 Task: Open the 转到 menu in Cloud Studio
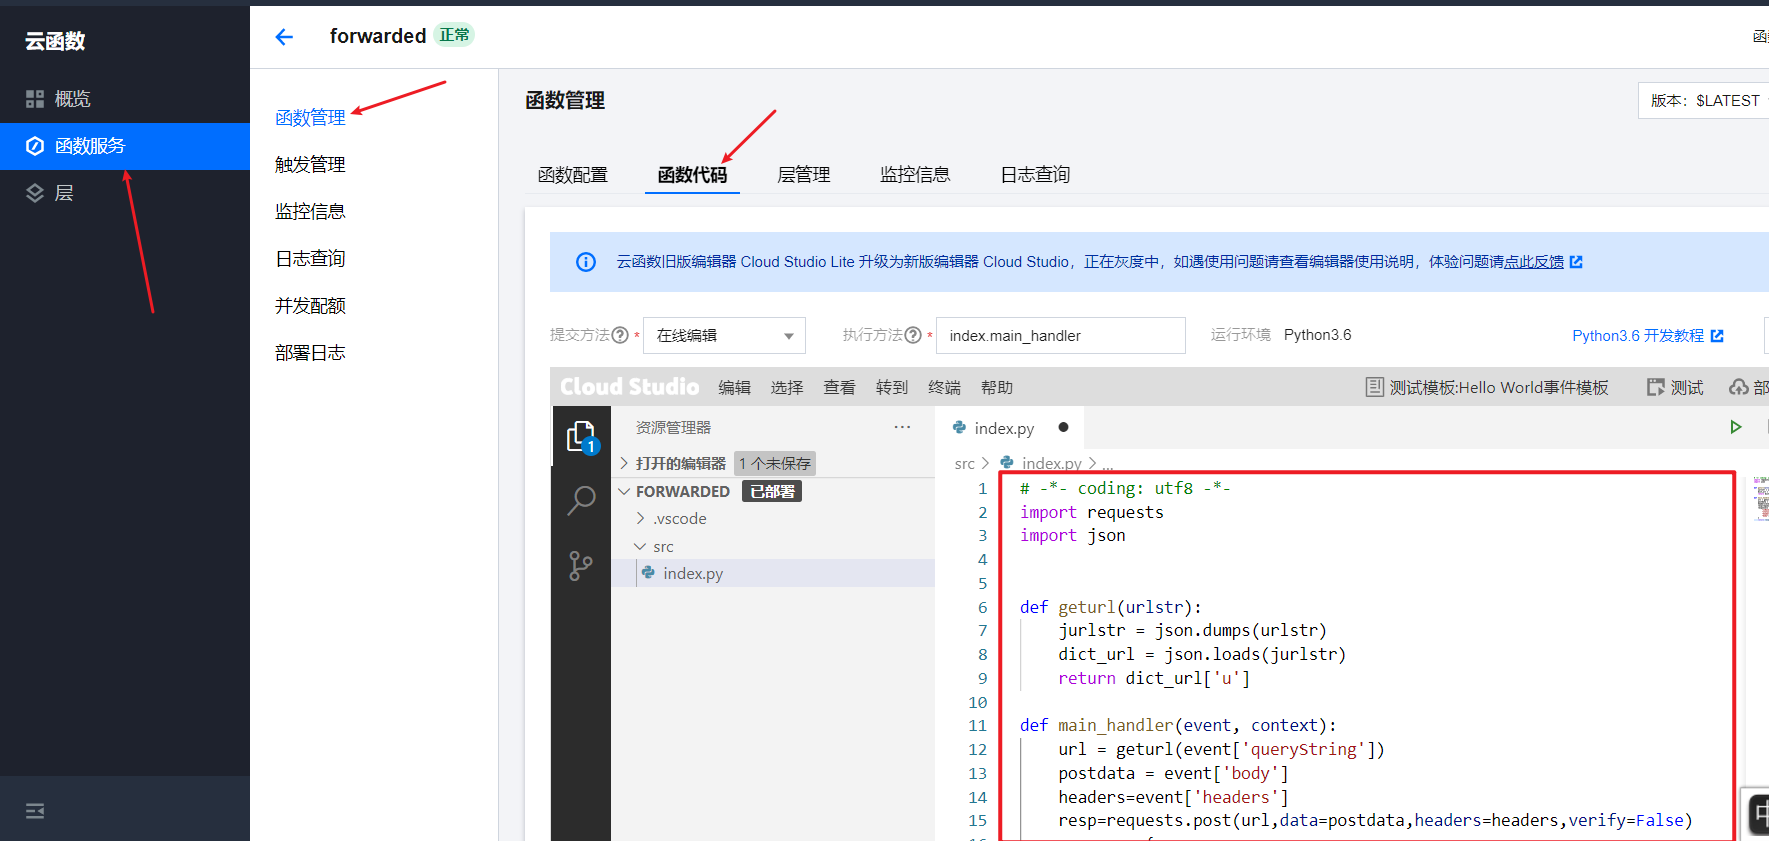pyautogui.click(x=892, y=387)
